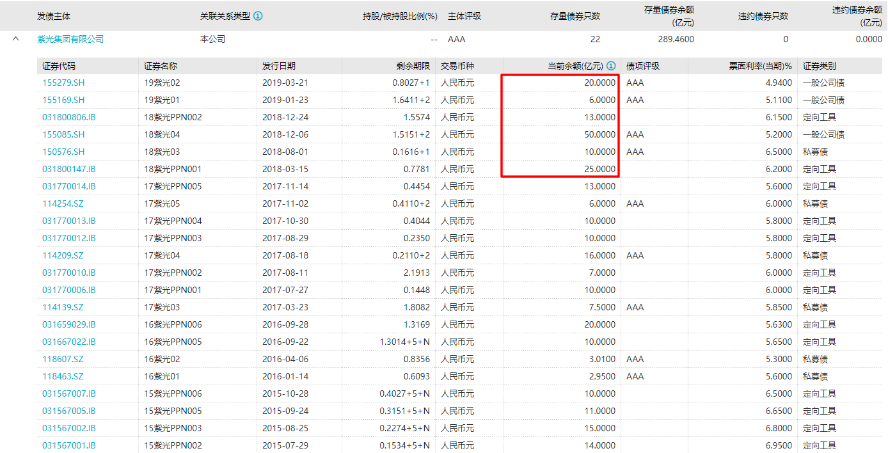Open bond code 118607.SZ
Screen dimensions: 888x453
coord(63,359)
